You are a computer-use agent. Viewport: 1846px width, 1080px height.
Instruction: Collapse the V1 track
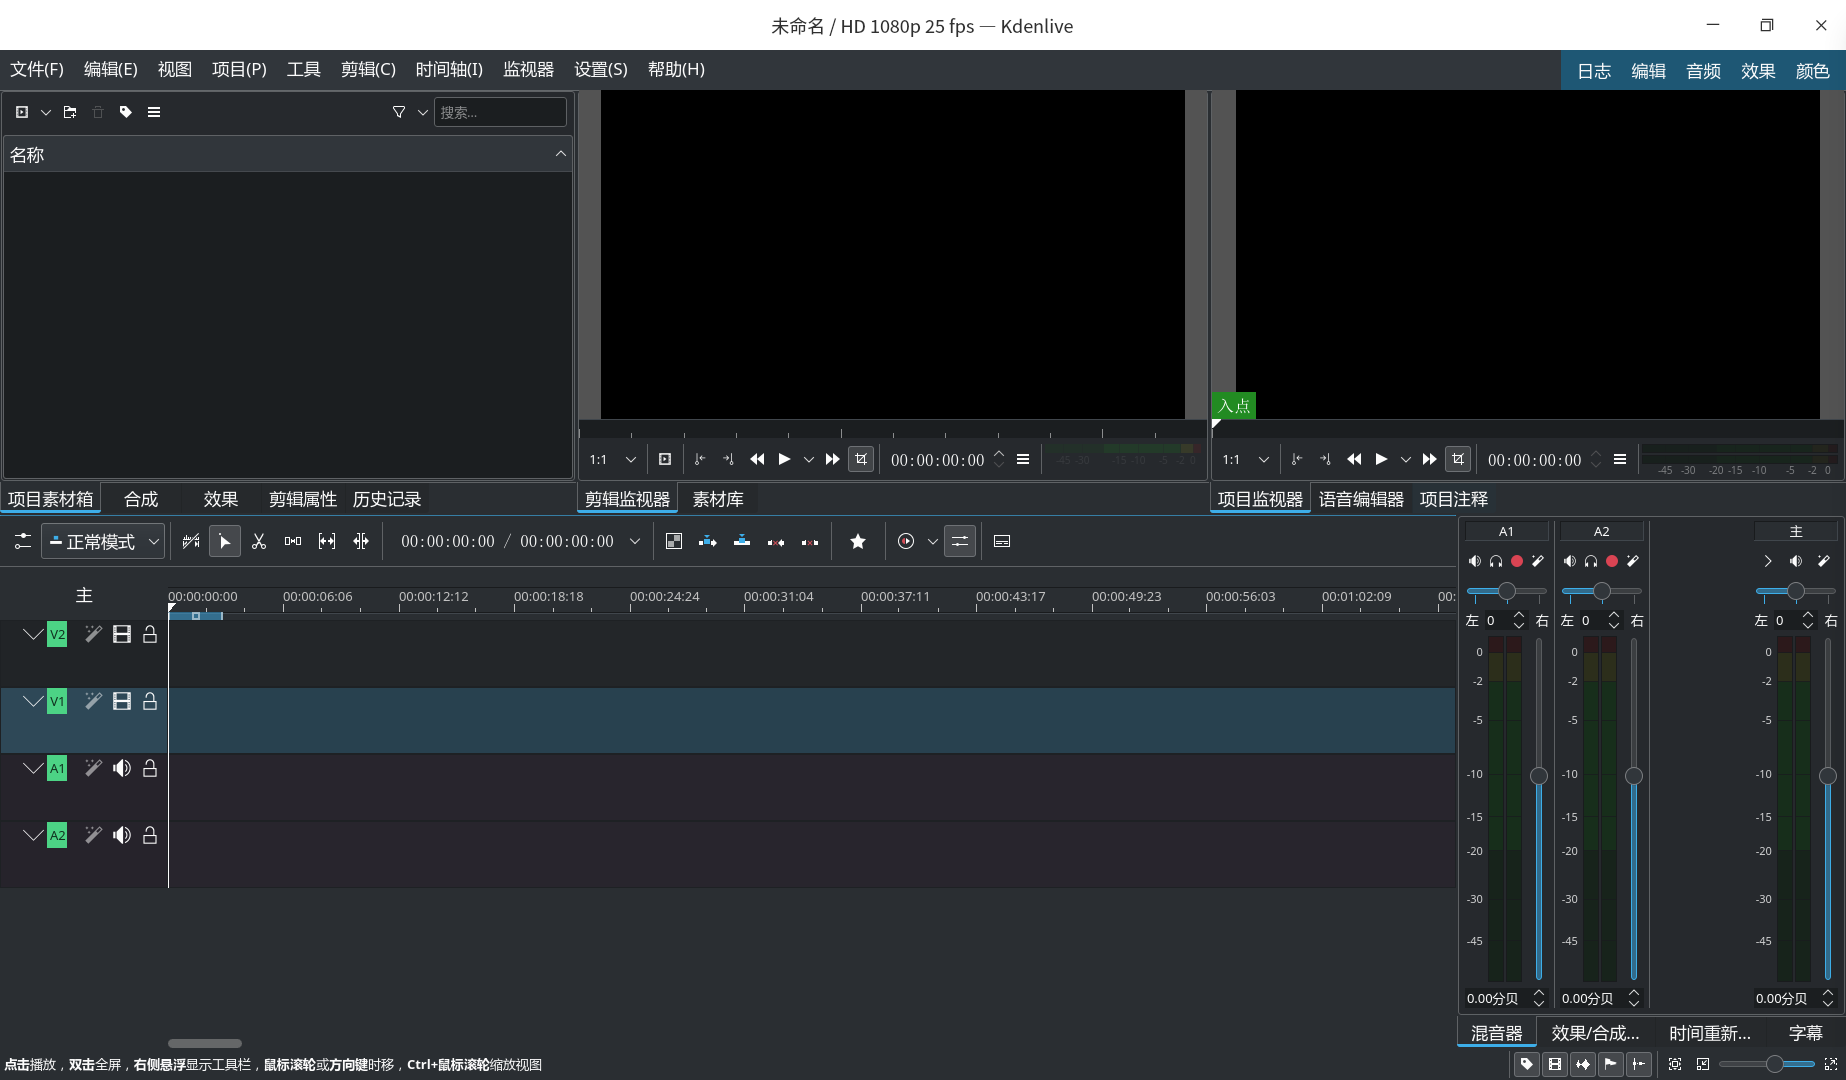pos(33,701)
